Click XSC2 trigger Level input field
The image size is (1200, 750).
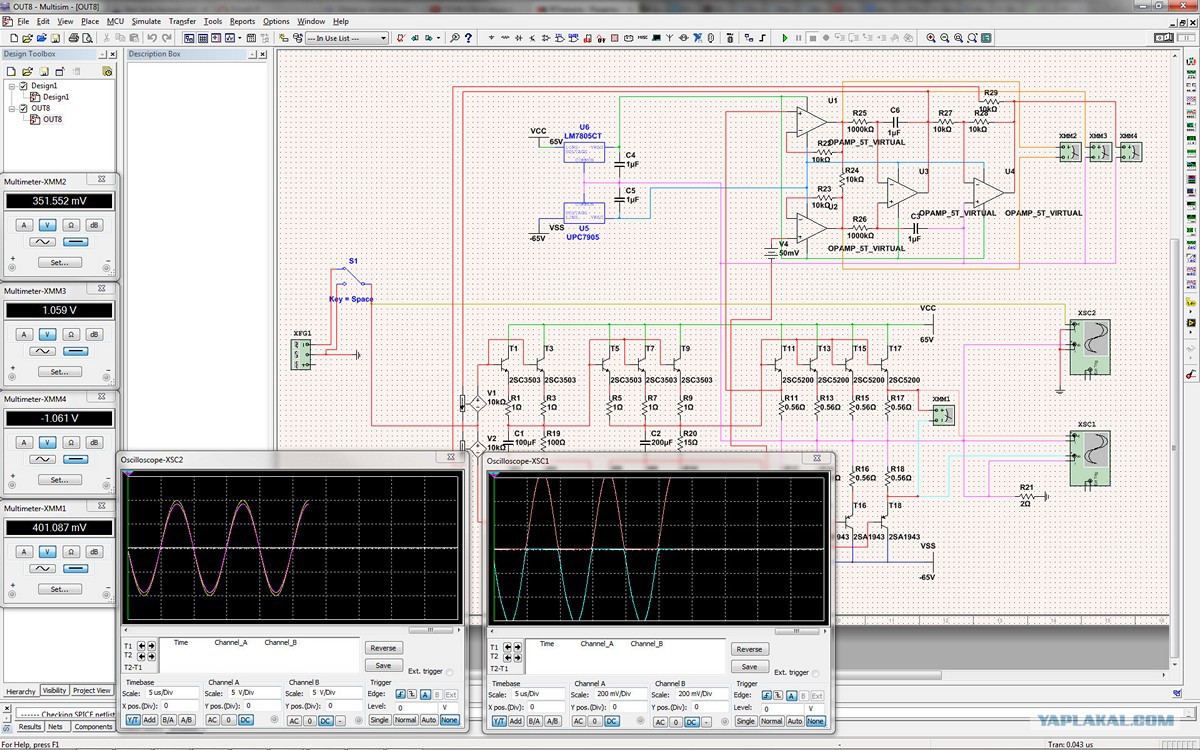pyautogui.click(x=418, y=707)
